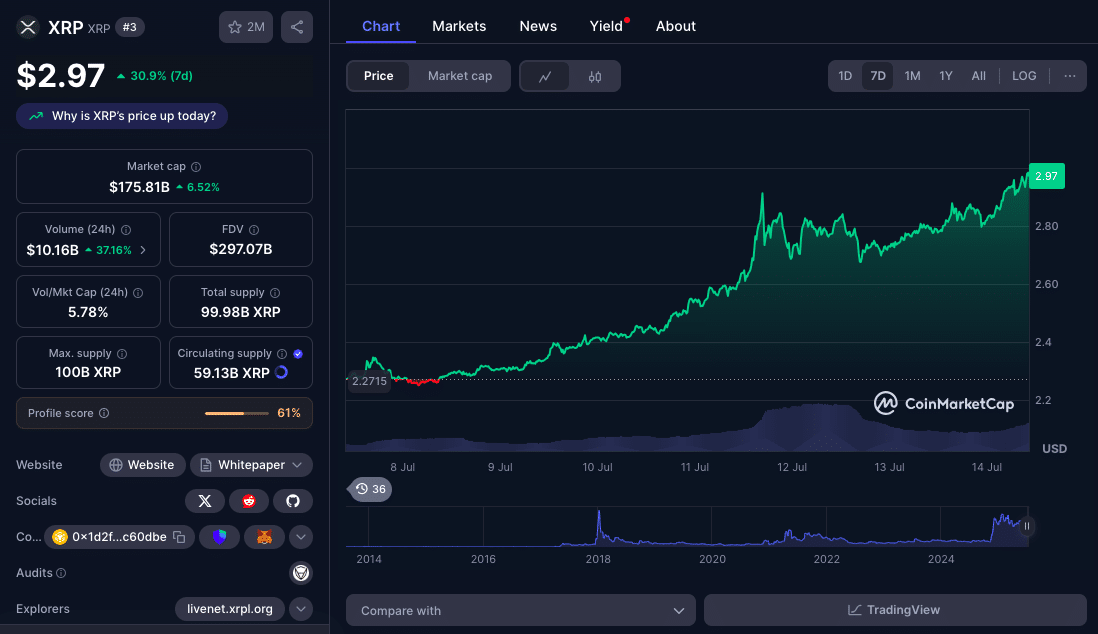1098x634 pixels.
Task: Open the audit provider badge icon
Action: click(x=301, y=573)
